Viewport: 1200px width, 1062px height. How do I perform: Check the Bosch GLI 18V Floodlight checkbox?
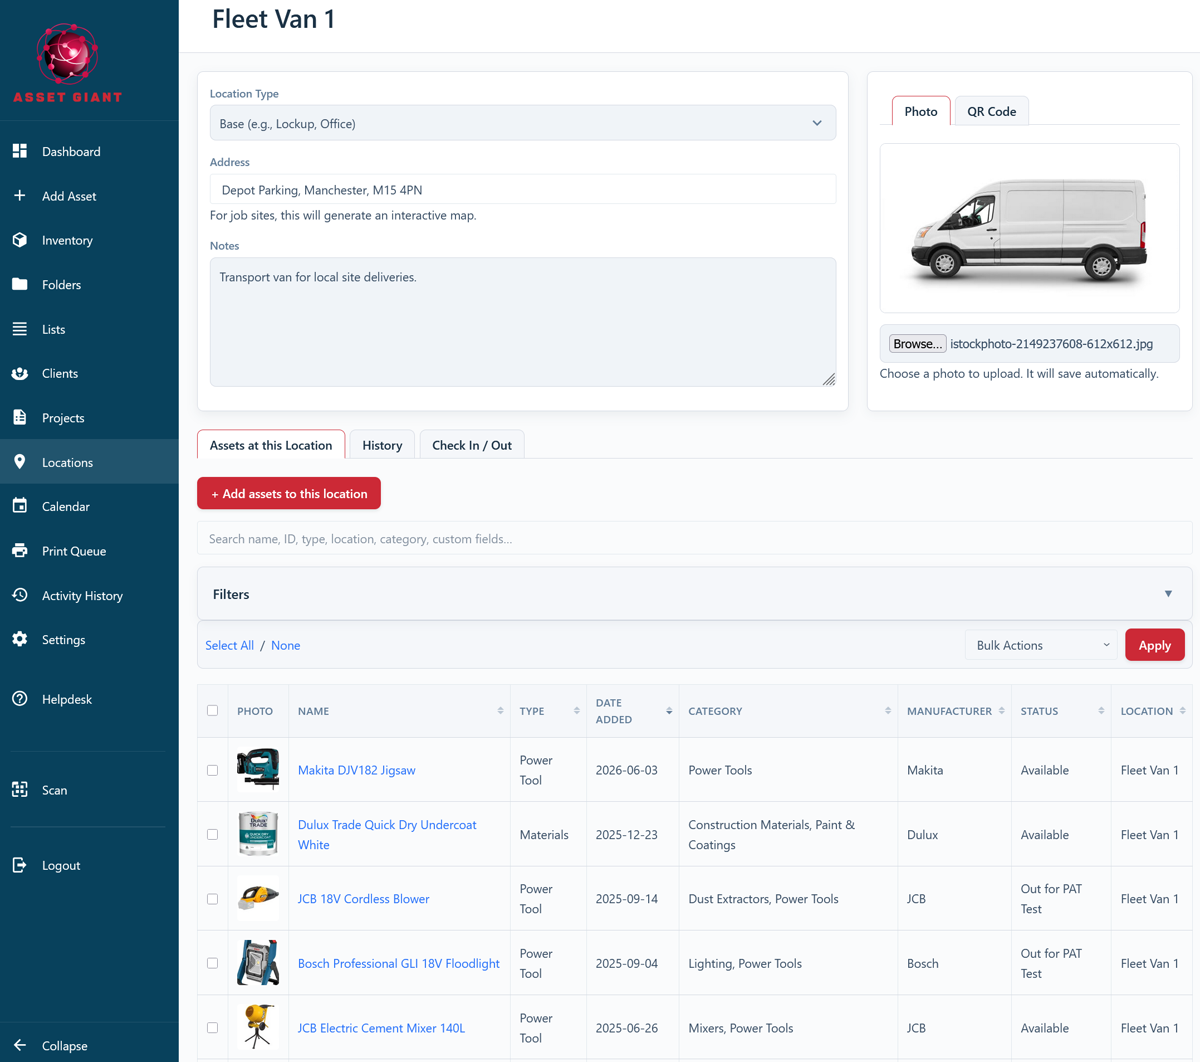tap(212, 963)
